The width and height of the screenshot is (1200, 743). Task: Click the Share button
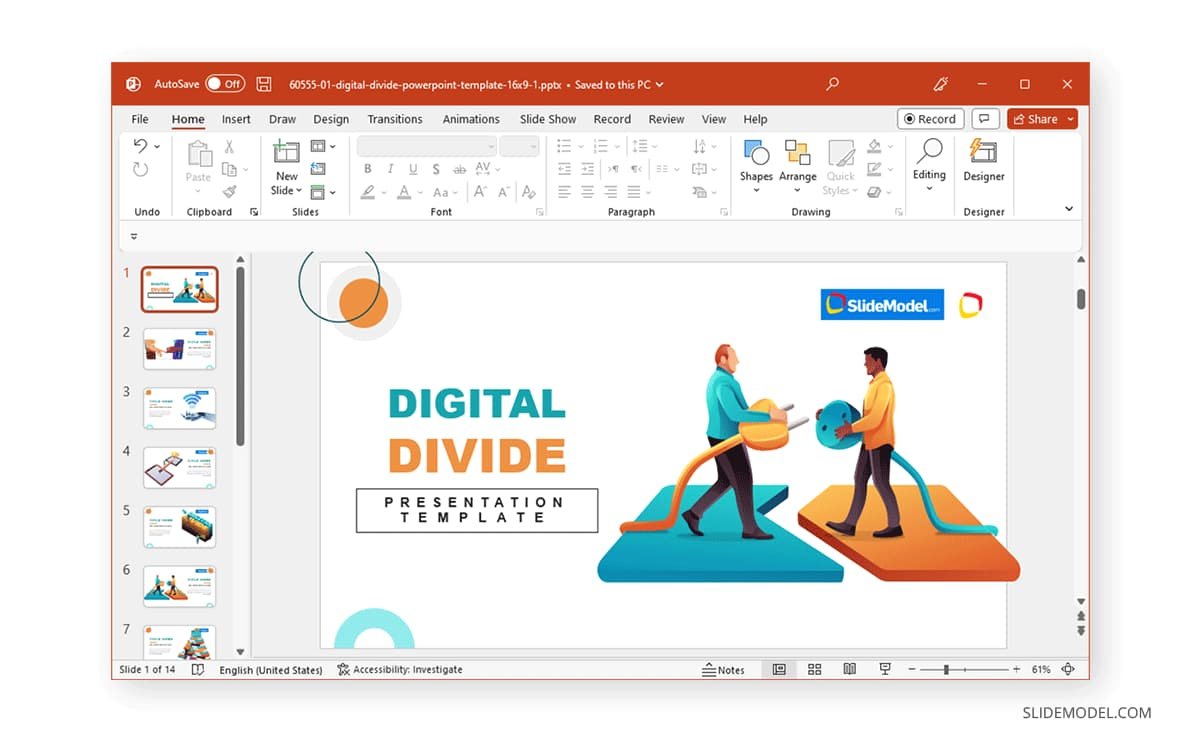[x=1036, y=119]
